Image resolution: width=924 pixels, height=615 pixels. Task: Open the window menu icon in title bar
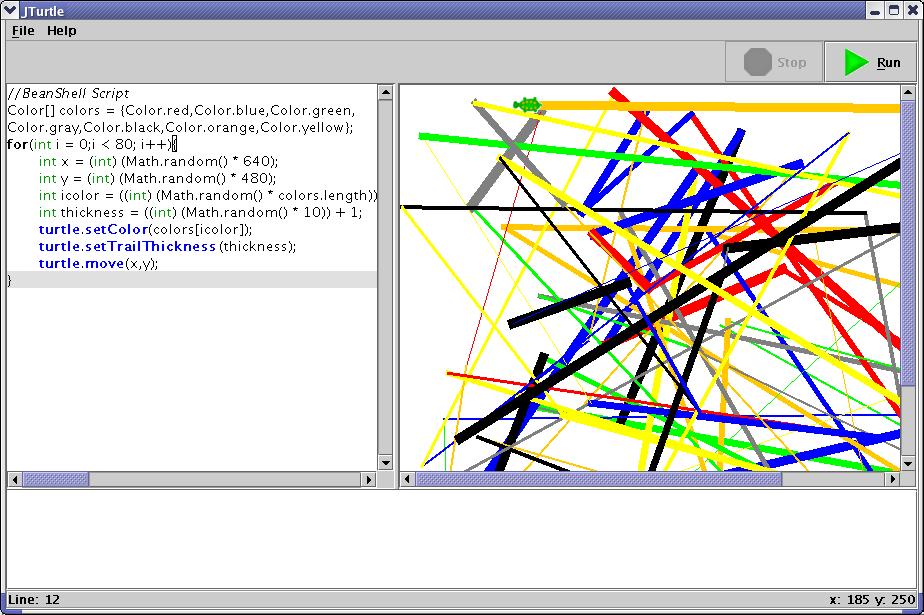[x=10, y=10]
